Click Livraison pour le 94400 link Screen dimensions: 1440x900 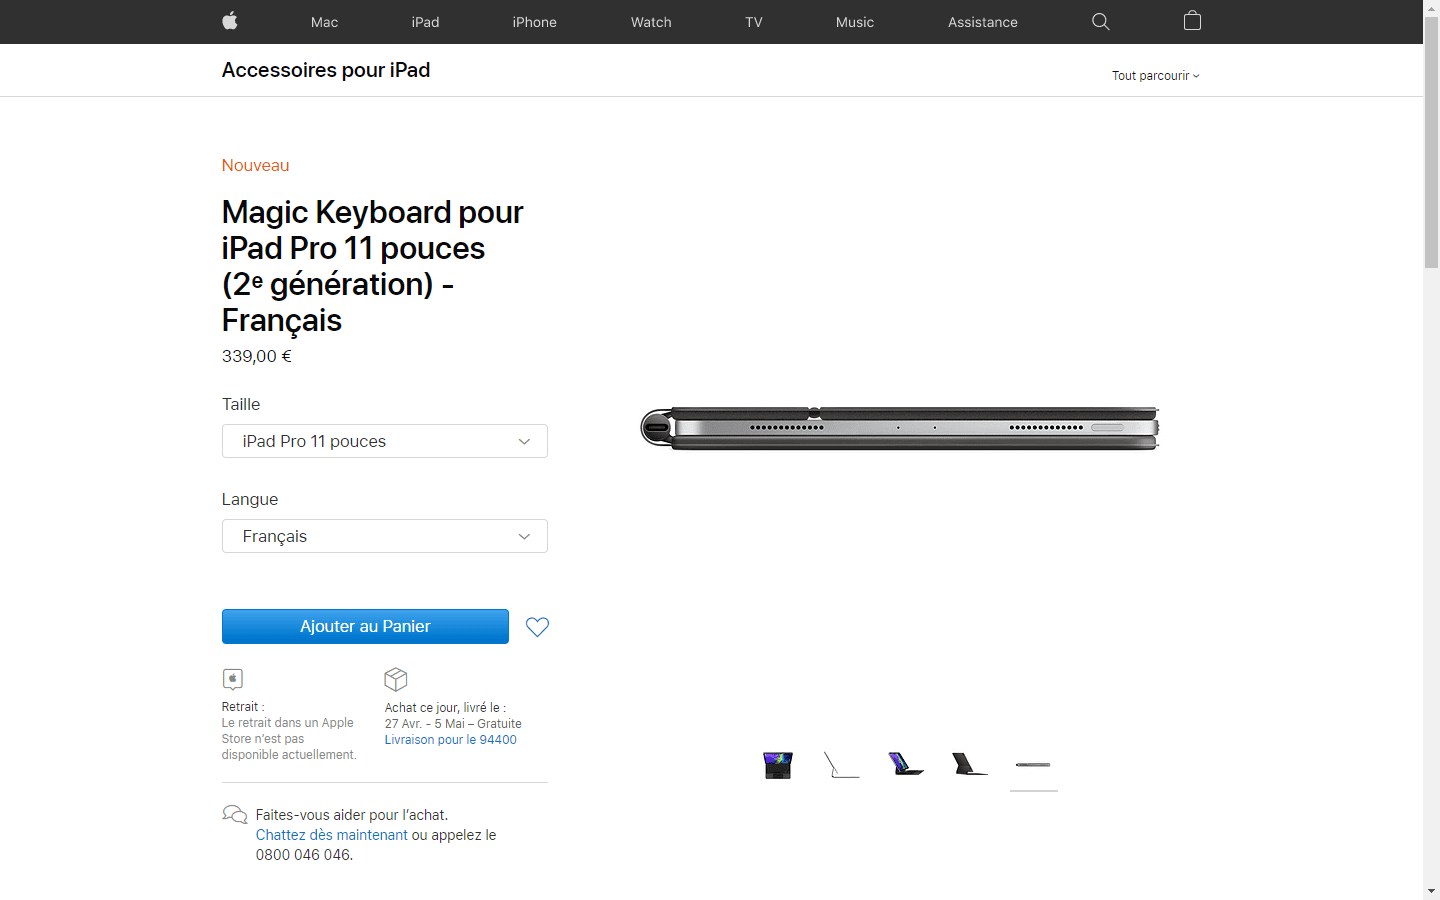(x=450, y=740)
